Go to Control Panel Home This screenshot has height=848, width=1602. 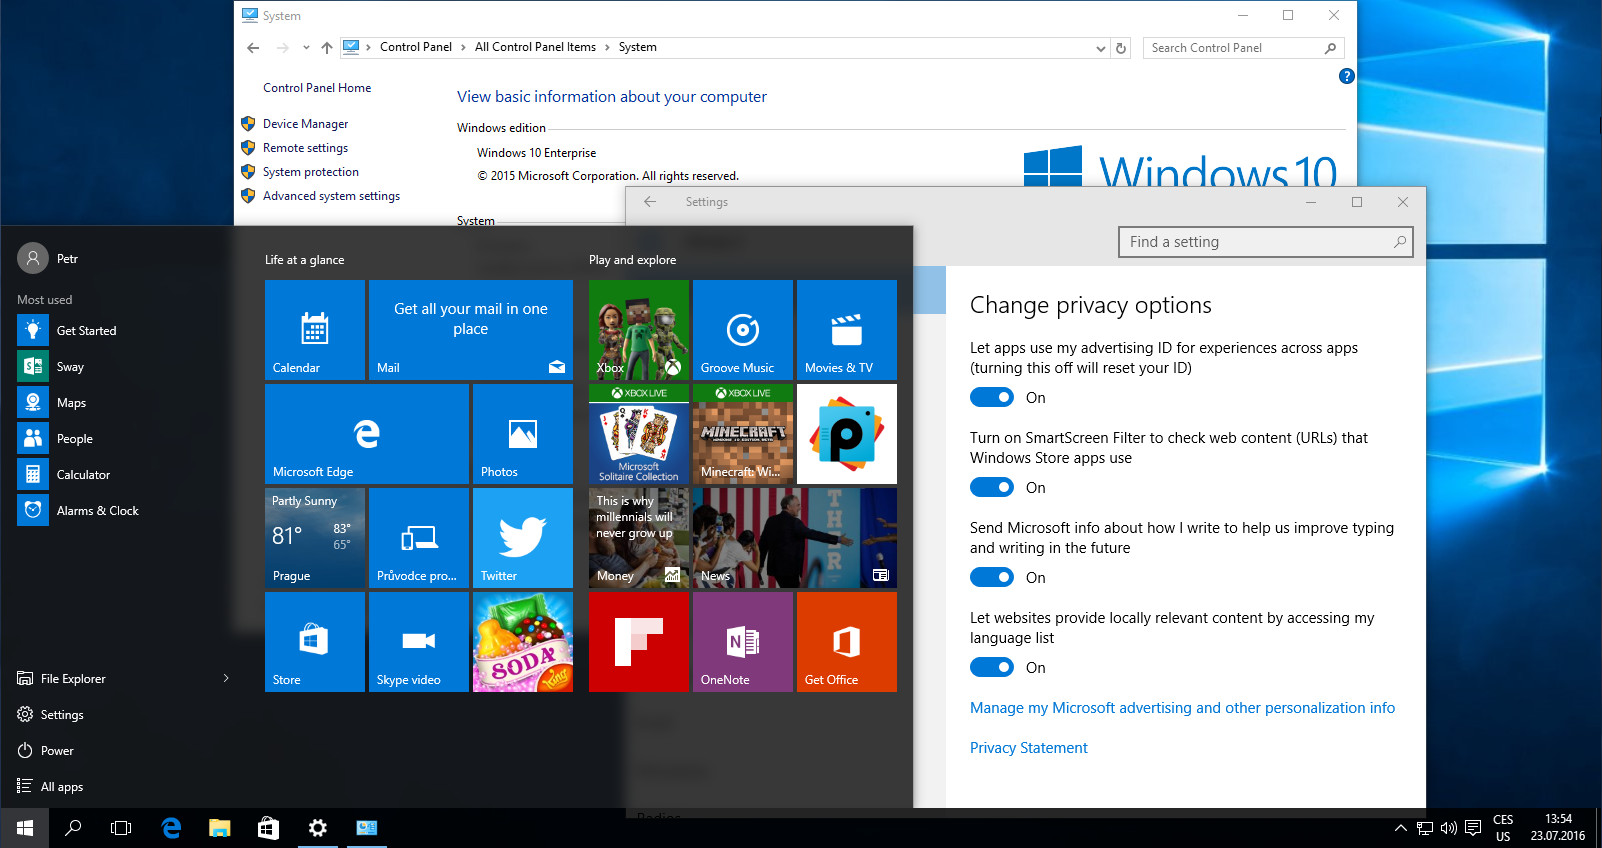coord(317,88)
